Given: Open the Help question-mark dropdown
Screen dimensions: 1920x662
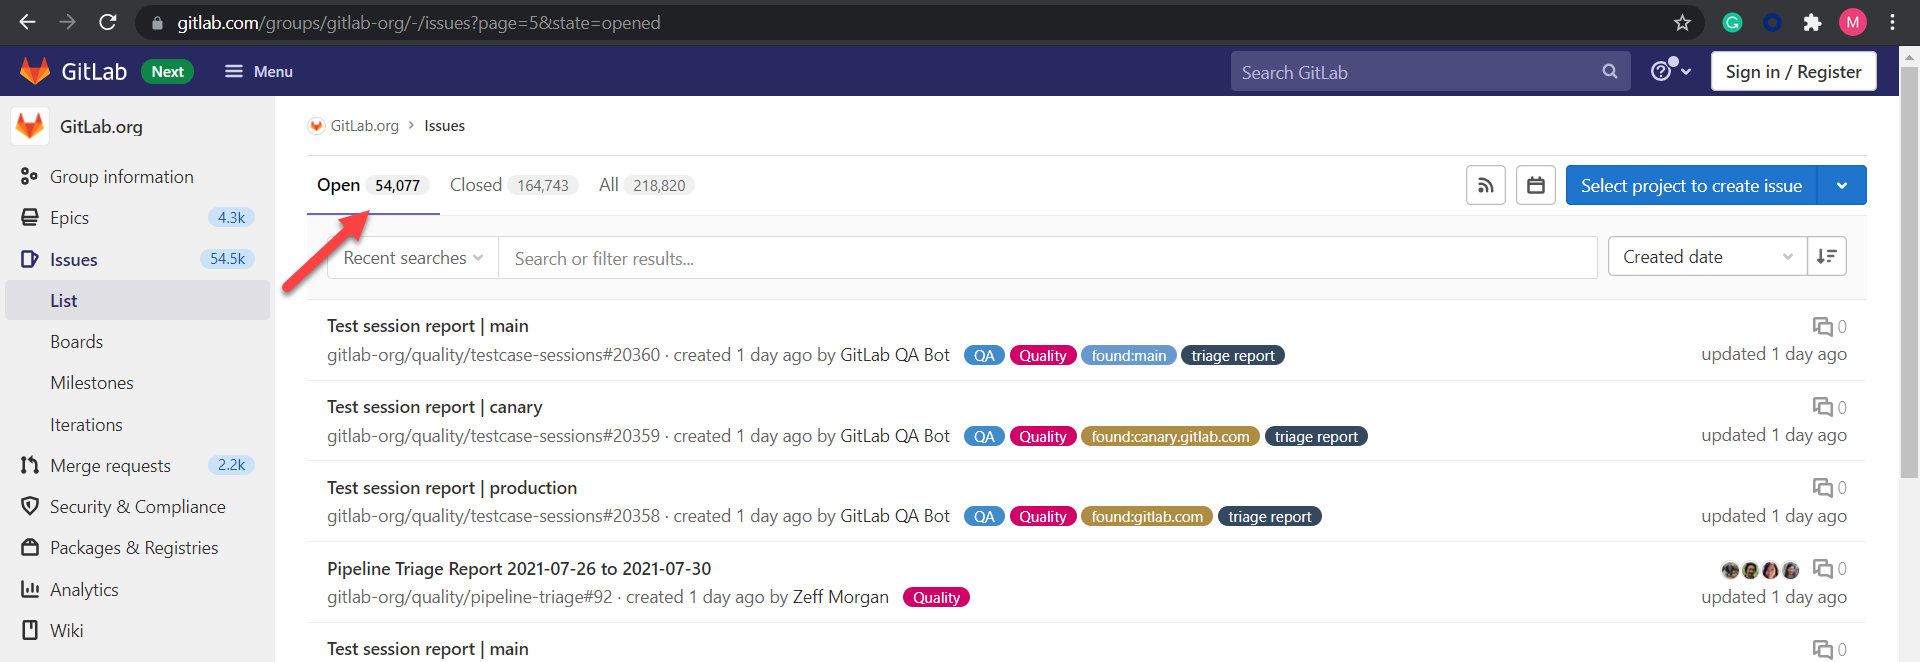Looking at the screenshot, I should point(1671,71).
